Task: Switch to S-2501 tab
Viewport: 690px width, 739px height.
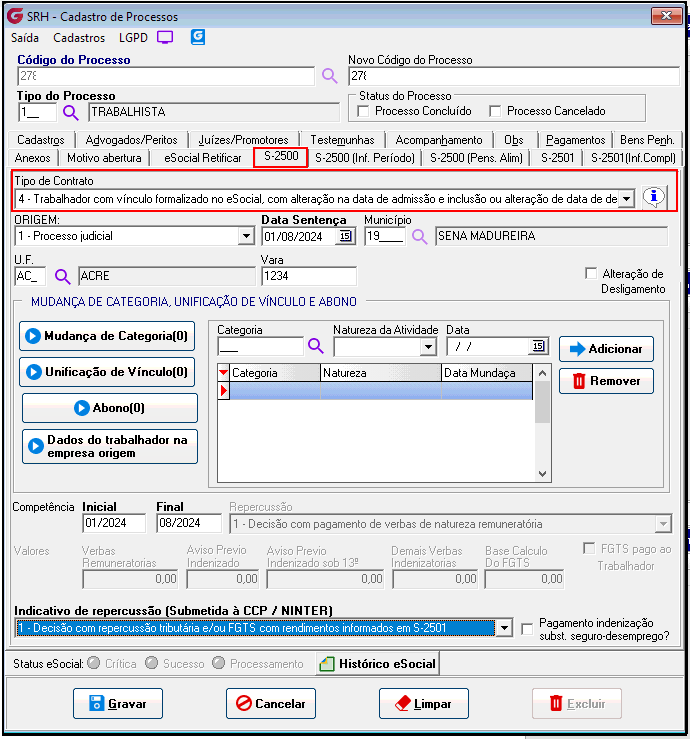Action: point(558,157)
